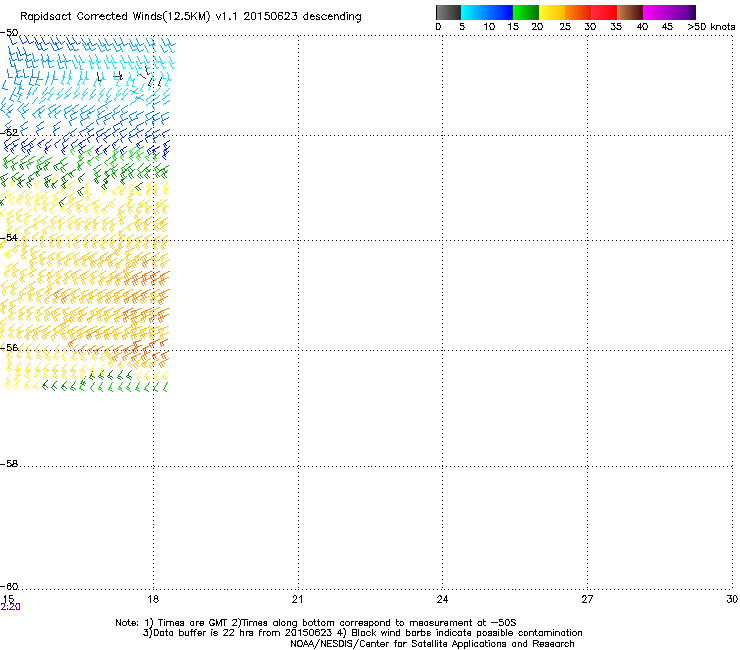Click the latitude label '-58'
740x650 pixels.
[9, 464]
